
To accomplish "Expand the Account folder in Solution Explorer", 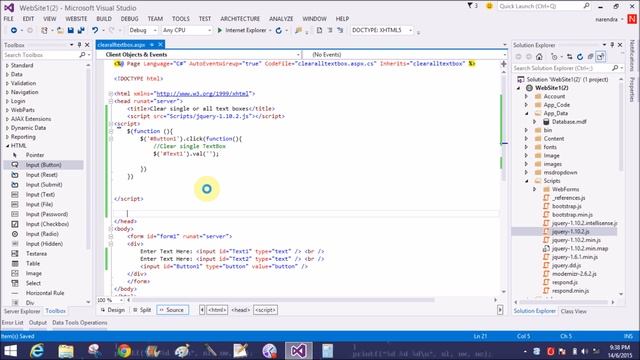I will [x=527, y=96].
